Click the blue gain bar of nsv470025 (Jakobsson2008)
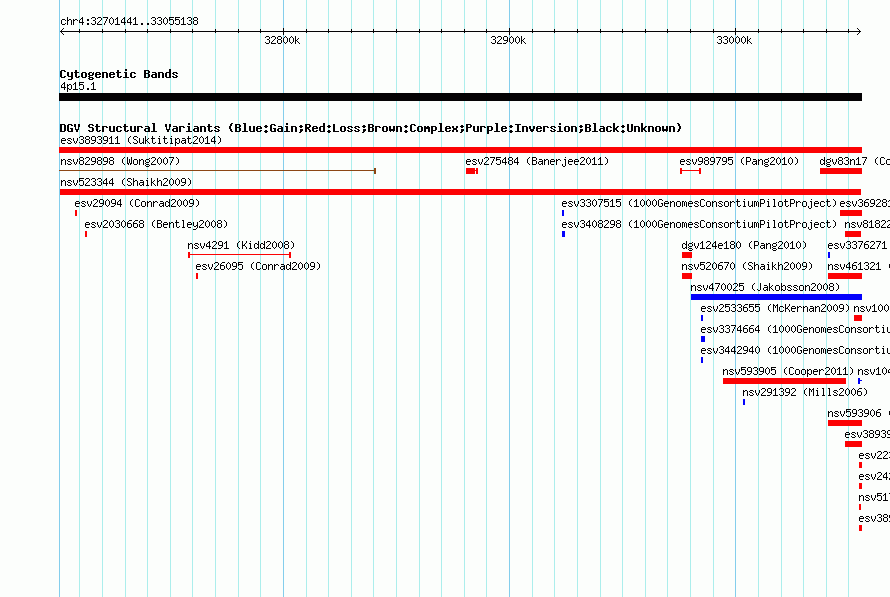890x597 pixels. tap(776, 297)
